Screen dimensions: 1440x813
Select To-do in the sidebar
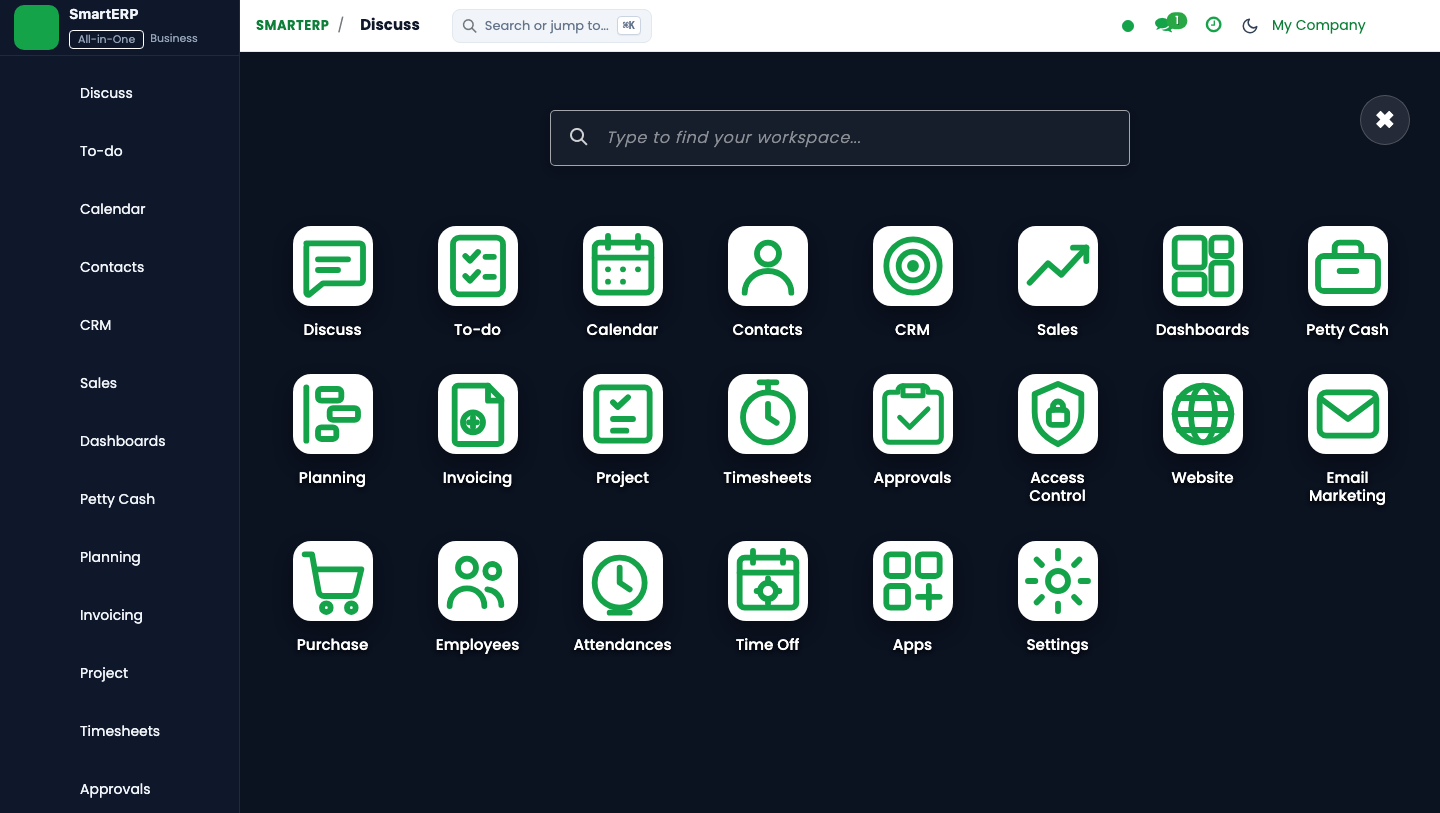pos(101,151)
